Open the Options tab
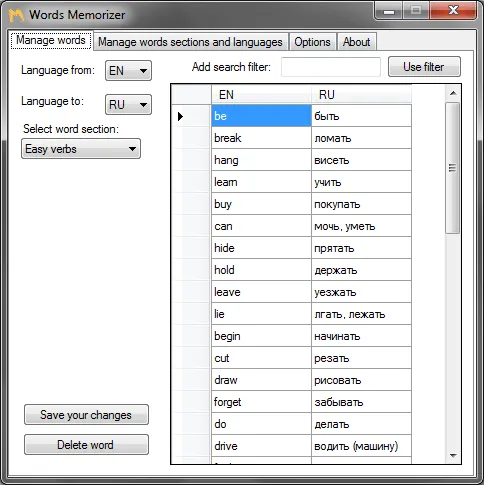484x485 pixels. 312,42
